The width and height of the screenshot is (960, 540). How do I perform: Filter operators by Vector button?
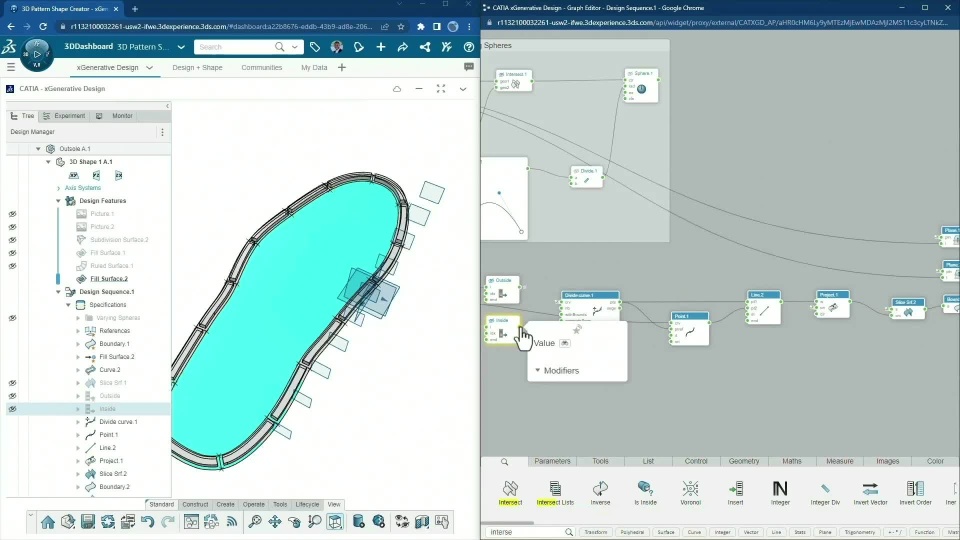coord(751,532)
